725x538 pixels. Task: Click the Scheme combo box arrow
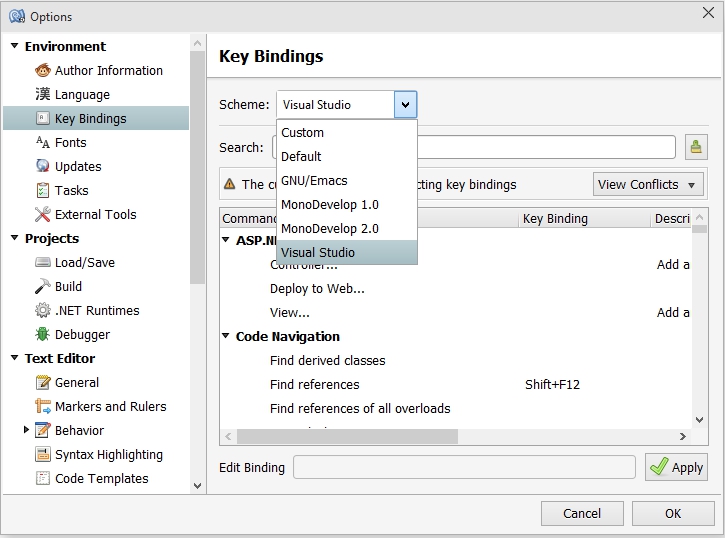pos(406,104)
